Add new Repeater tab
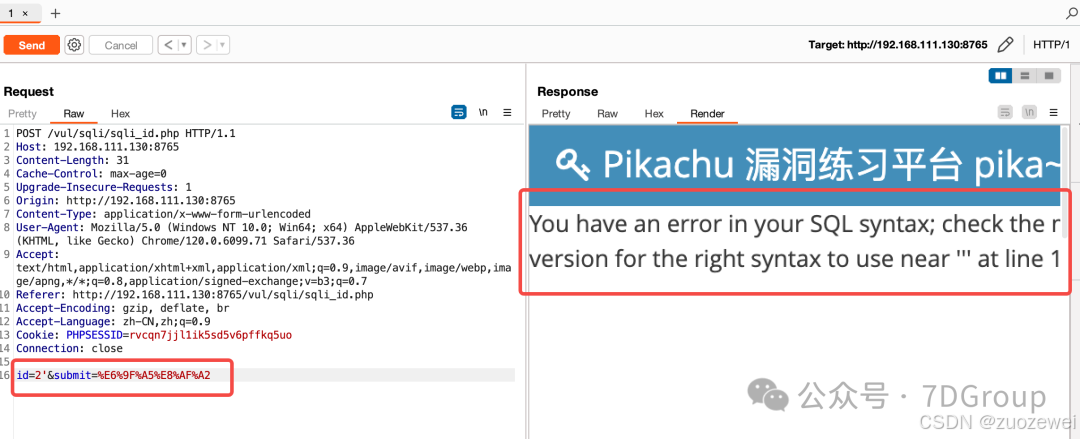Image resolution: width=1080 pixels, height=439 pixels. [56, 13]
